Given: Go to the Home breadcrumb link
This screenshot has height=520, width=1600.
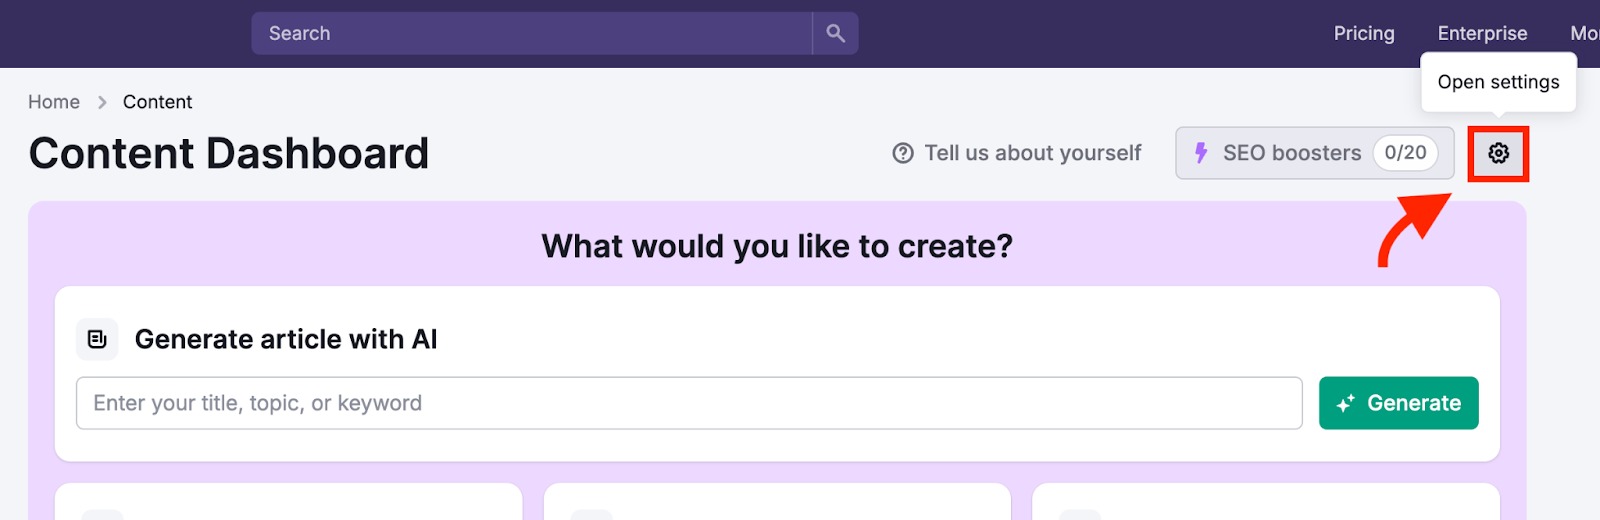Looking at the screenshot, I should [x=54, y=102].
